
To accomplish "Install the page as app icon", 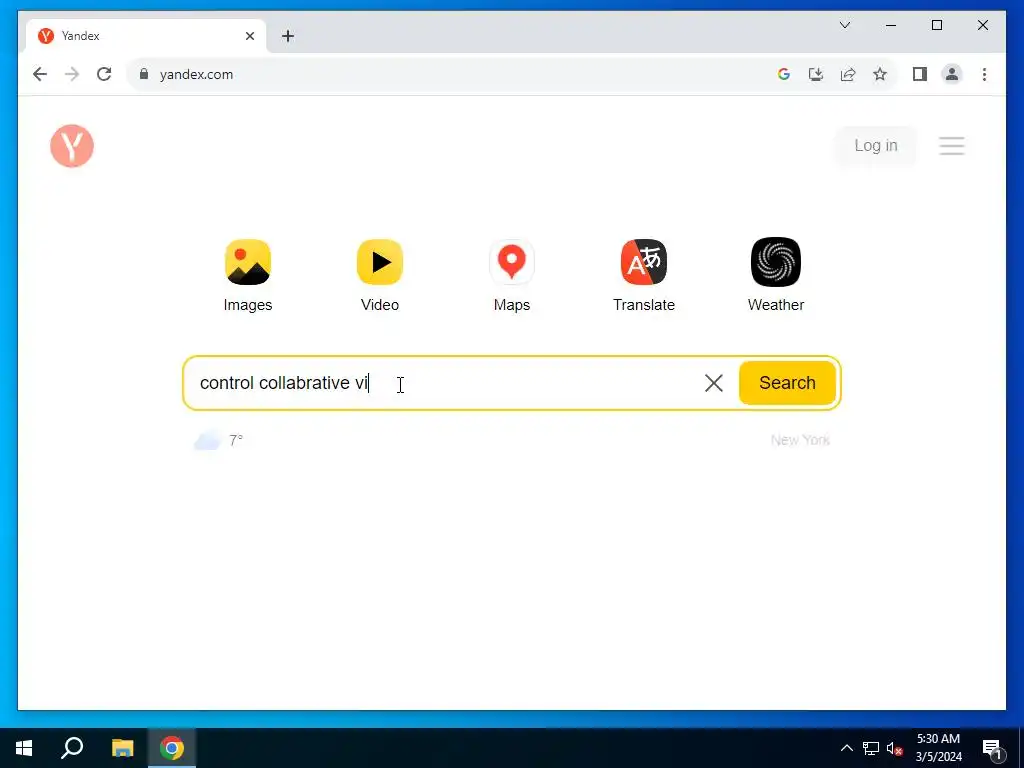I will coord(816,74).
